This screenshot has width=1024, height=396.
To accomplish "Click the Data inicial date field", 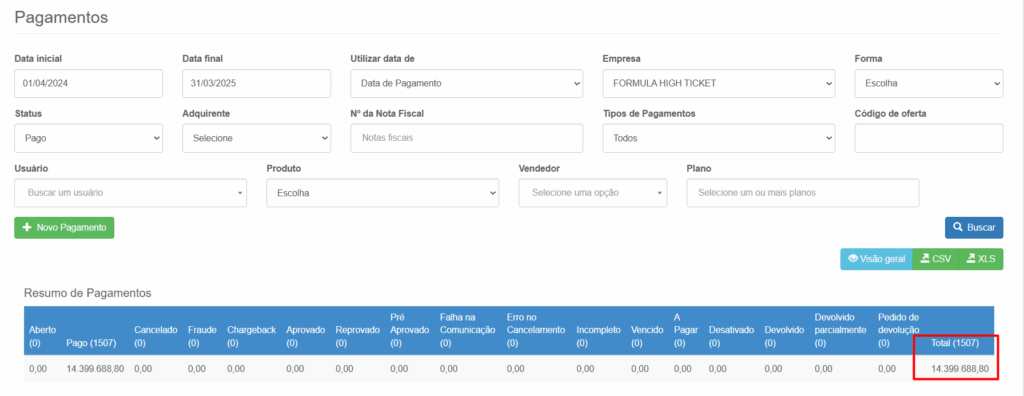I will 88,84.
